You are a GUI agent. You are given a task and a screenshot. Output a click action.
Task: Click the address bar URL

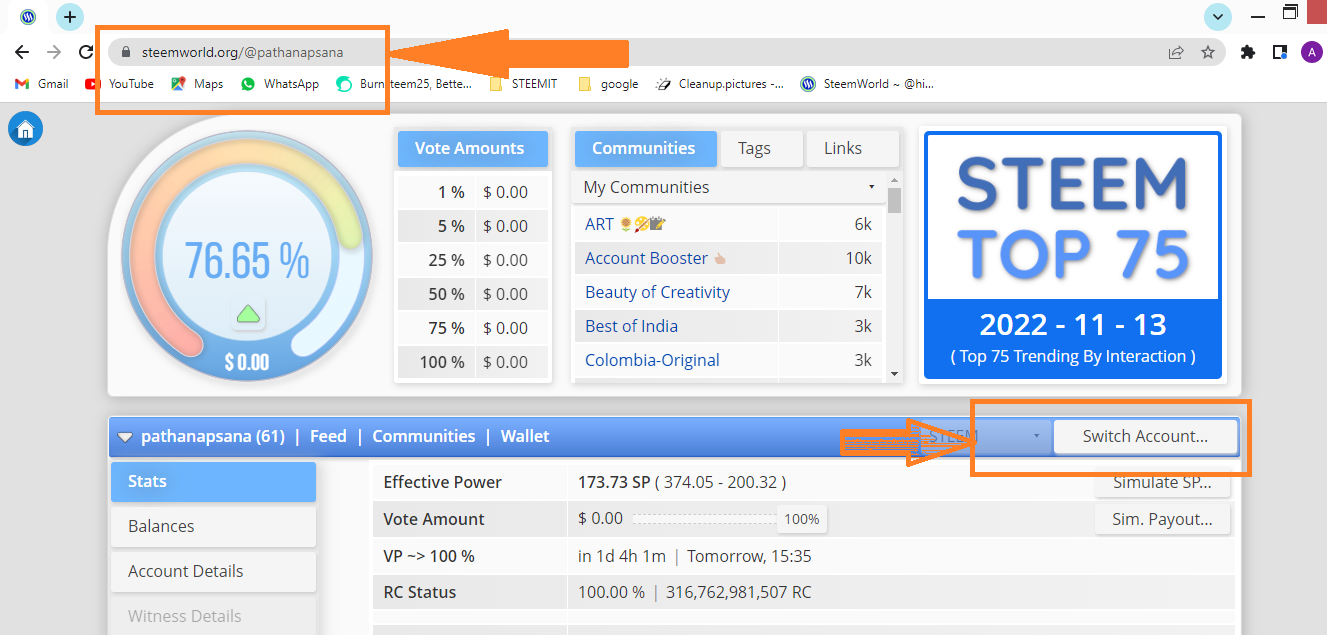coord(242,52)
